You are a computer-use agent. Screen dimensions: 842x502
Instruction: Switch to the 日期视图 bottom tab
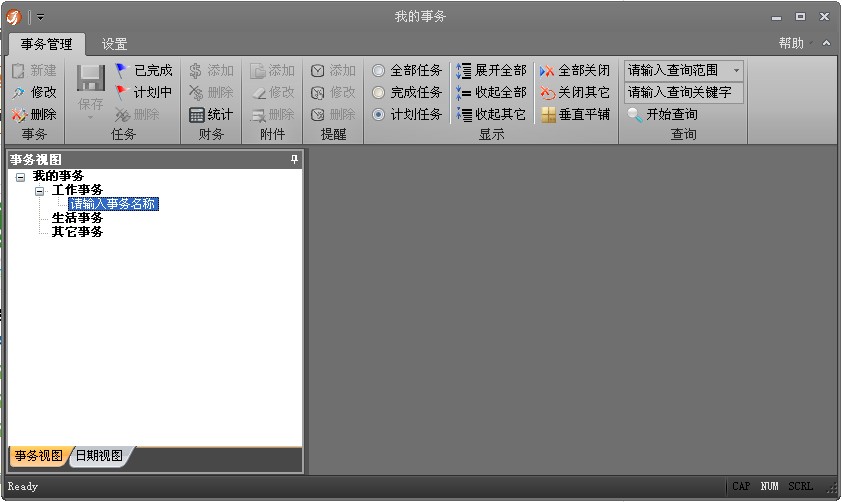click(99, 456)
